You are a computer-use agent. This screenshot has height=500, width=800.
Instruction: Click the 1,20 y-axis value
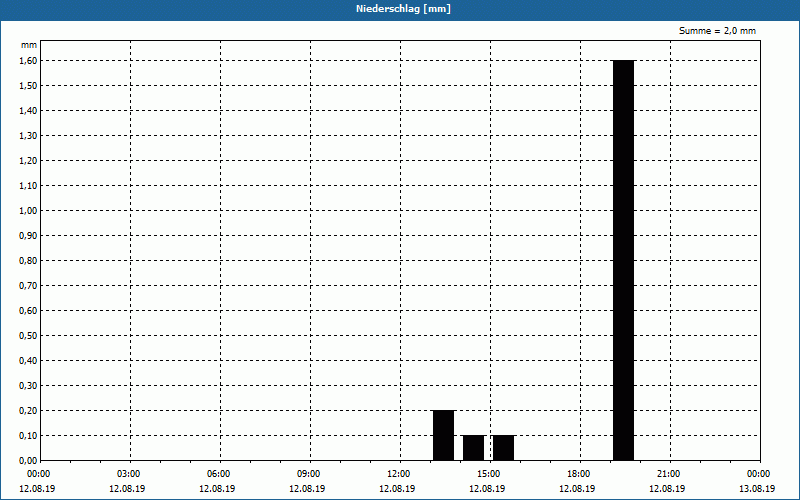coord(28,160)
